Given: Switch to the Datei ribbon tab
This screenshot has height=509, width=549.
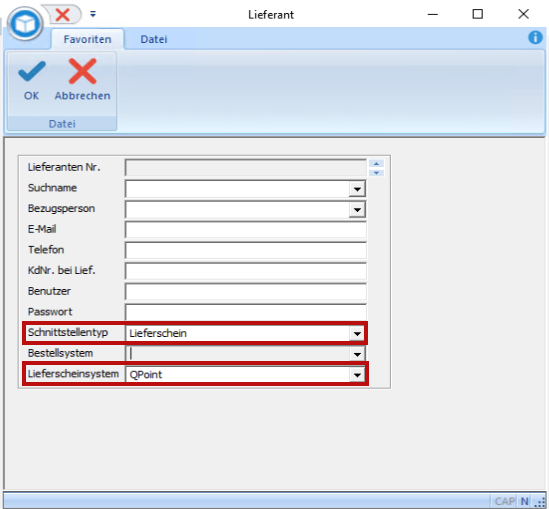Looking at the screenshot, I should coord(154,39).
